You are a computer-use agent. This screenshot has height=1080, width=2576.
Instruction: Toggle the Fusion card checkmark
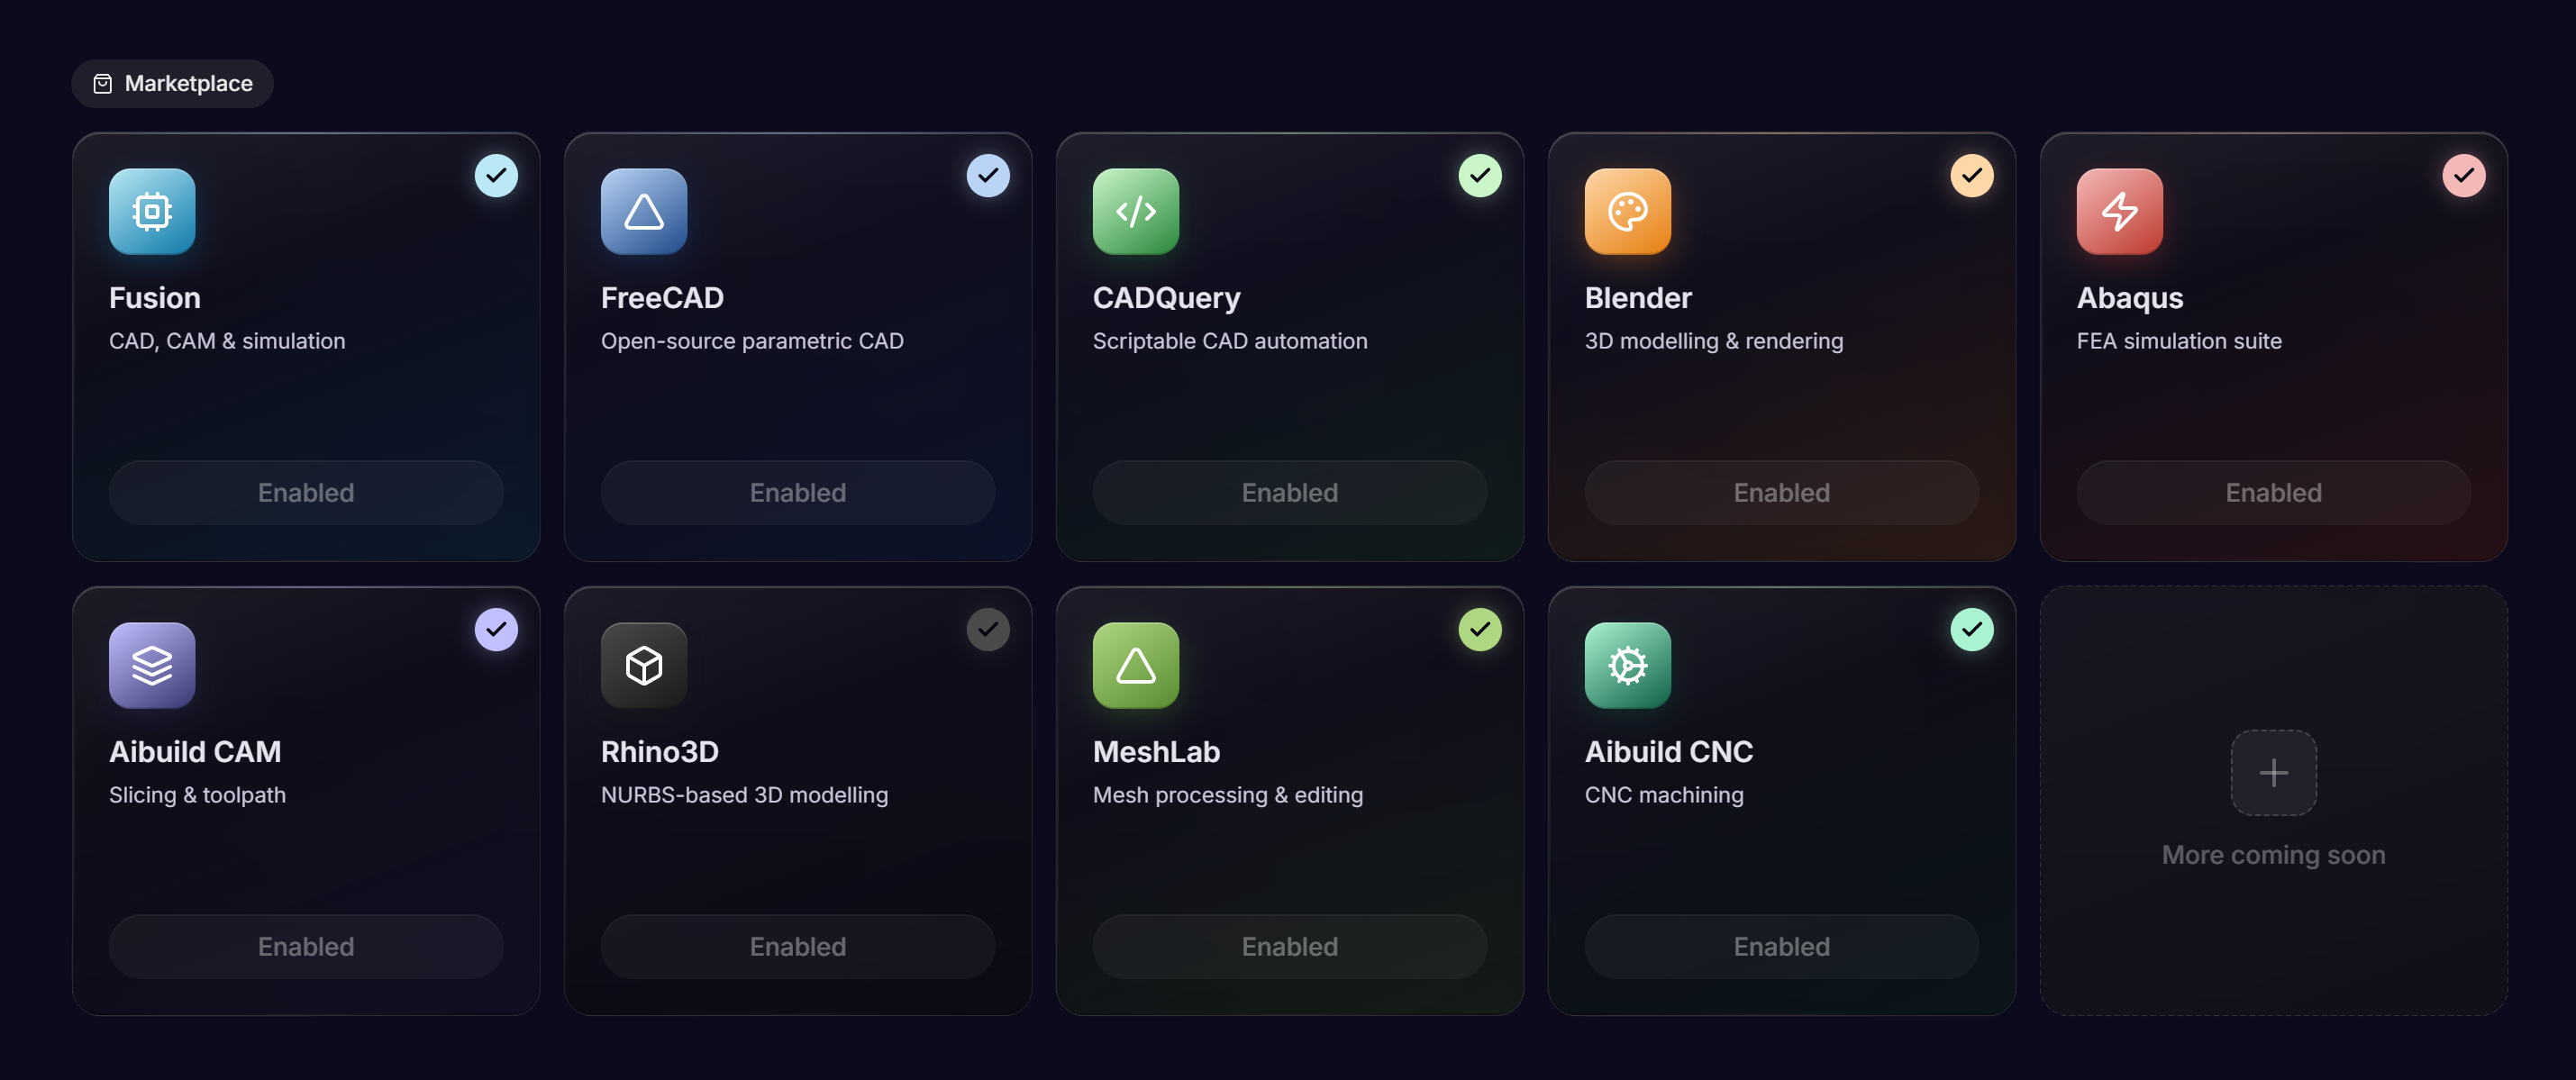point(496,176)
